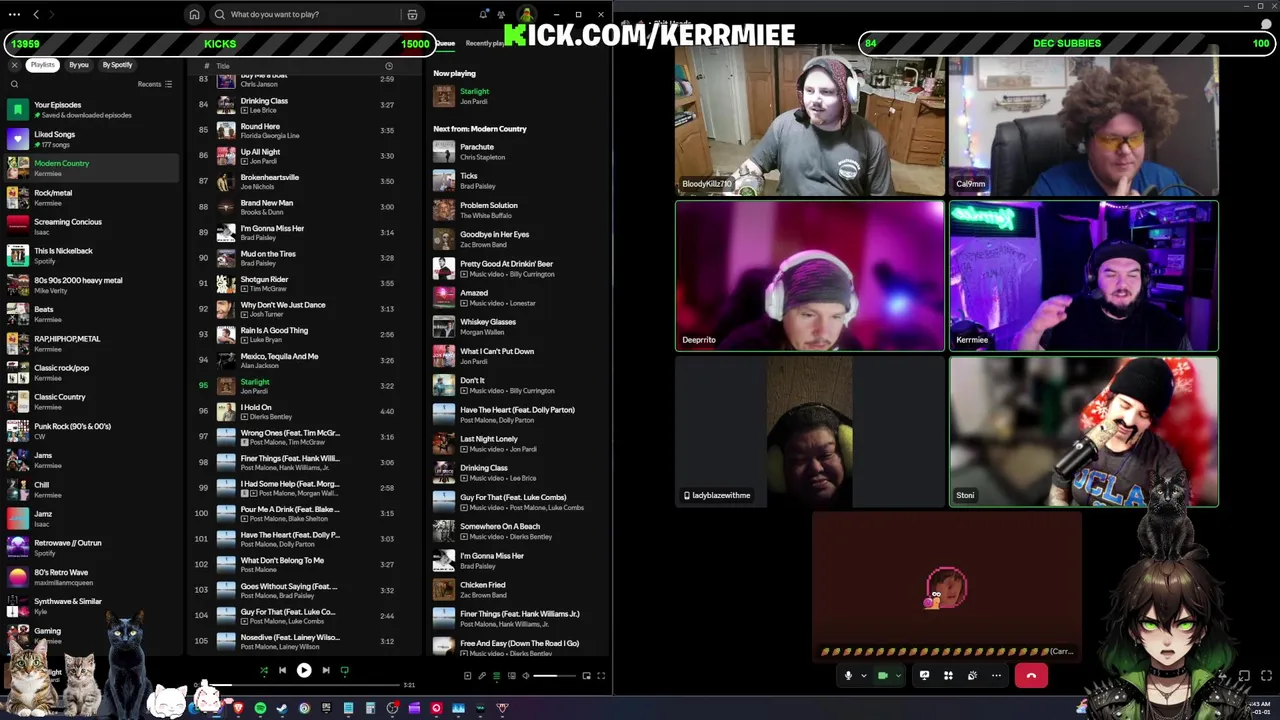The image size is (1280, 720).
Task: Open Steam from the taskbar
Action: click(282, 708)
